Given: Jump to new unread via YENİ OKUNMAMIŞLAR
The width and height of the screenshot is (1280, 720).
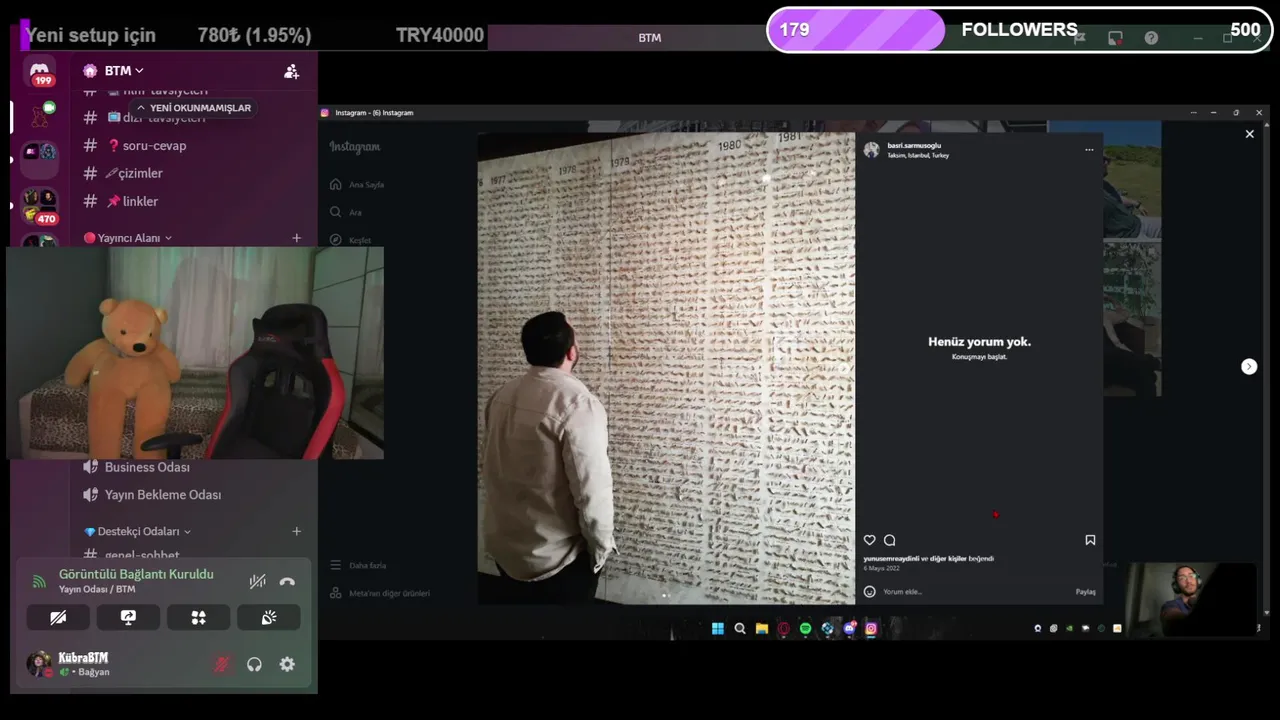Looking at the screenshot, I should (x=193, y=108).
